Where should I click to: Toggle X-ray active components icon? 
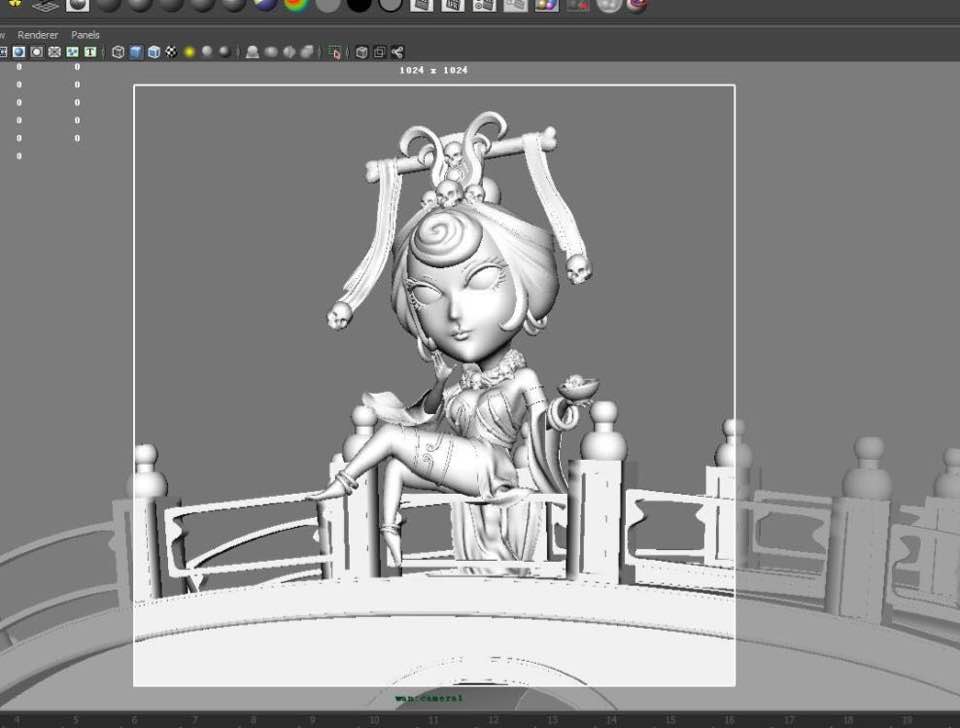380,52
